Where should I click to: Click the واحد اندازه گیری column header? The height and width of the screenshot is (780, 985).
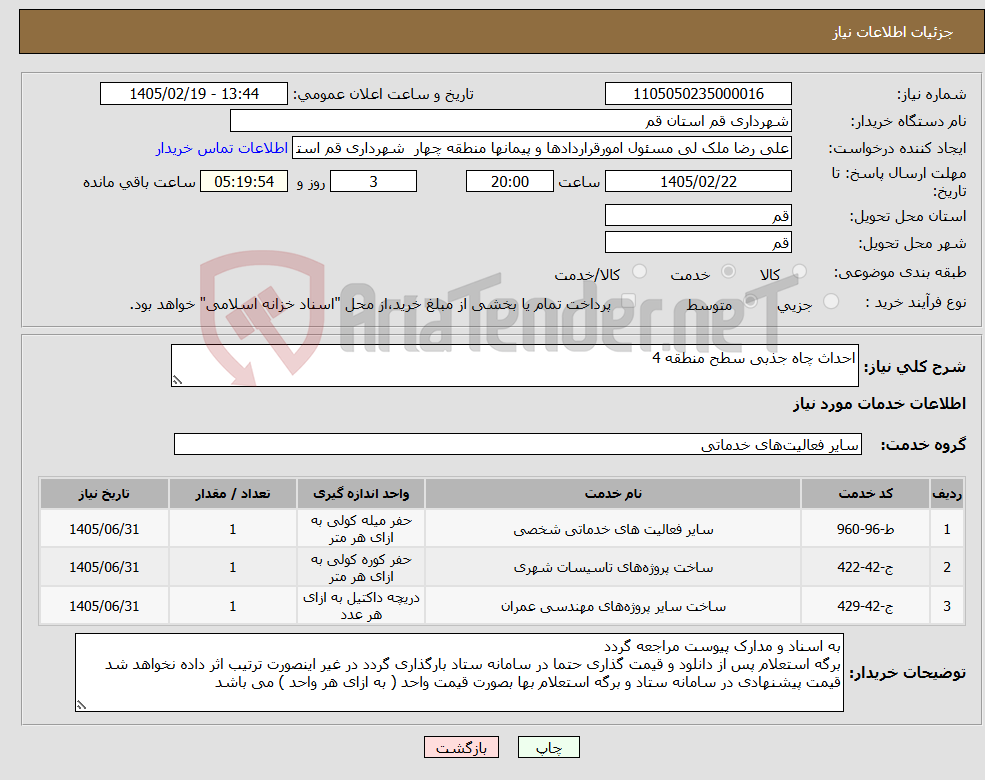361,494
